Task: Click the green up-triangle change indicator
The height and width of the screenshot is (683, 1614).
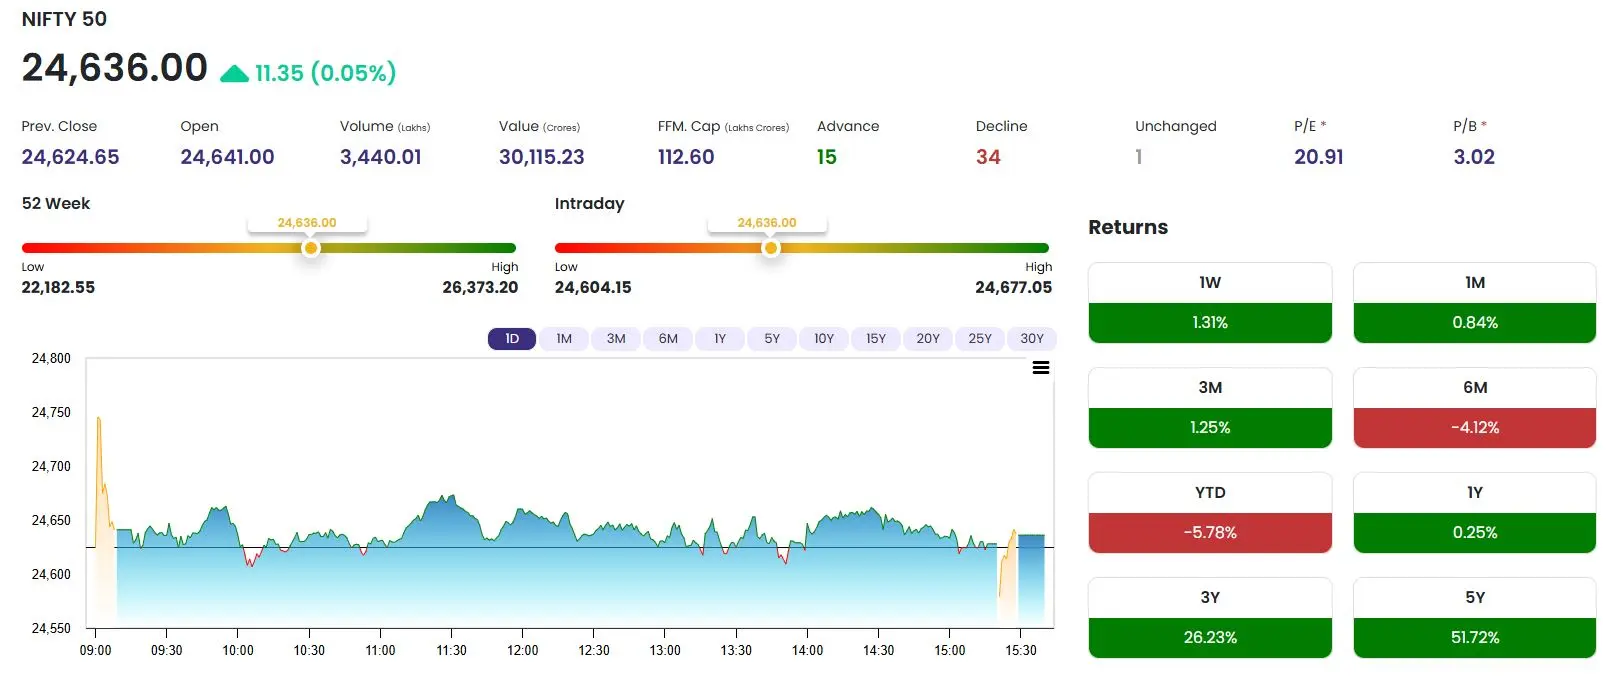Action: tap(234, 73)
